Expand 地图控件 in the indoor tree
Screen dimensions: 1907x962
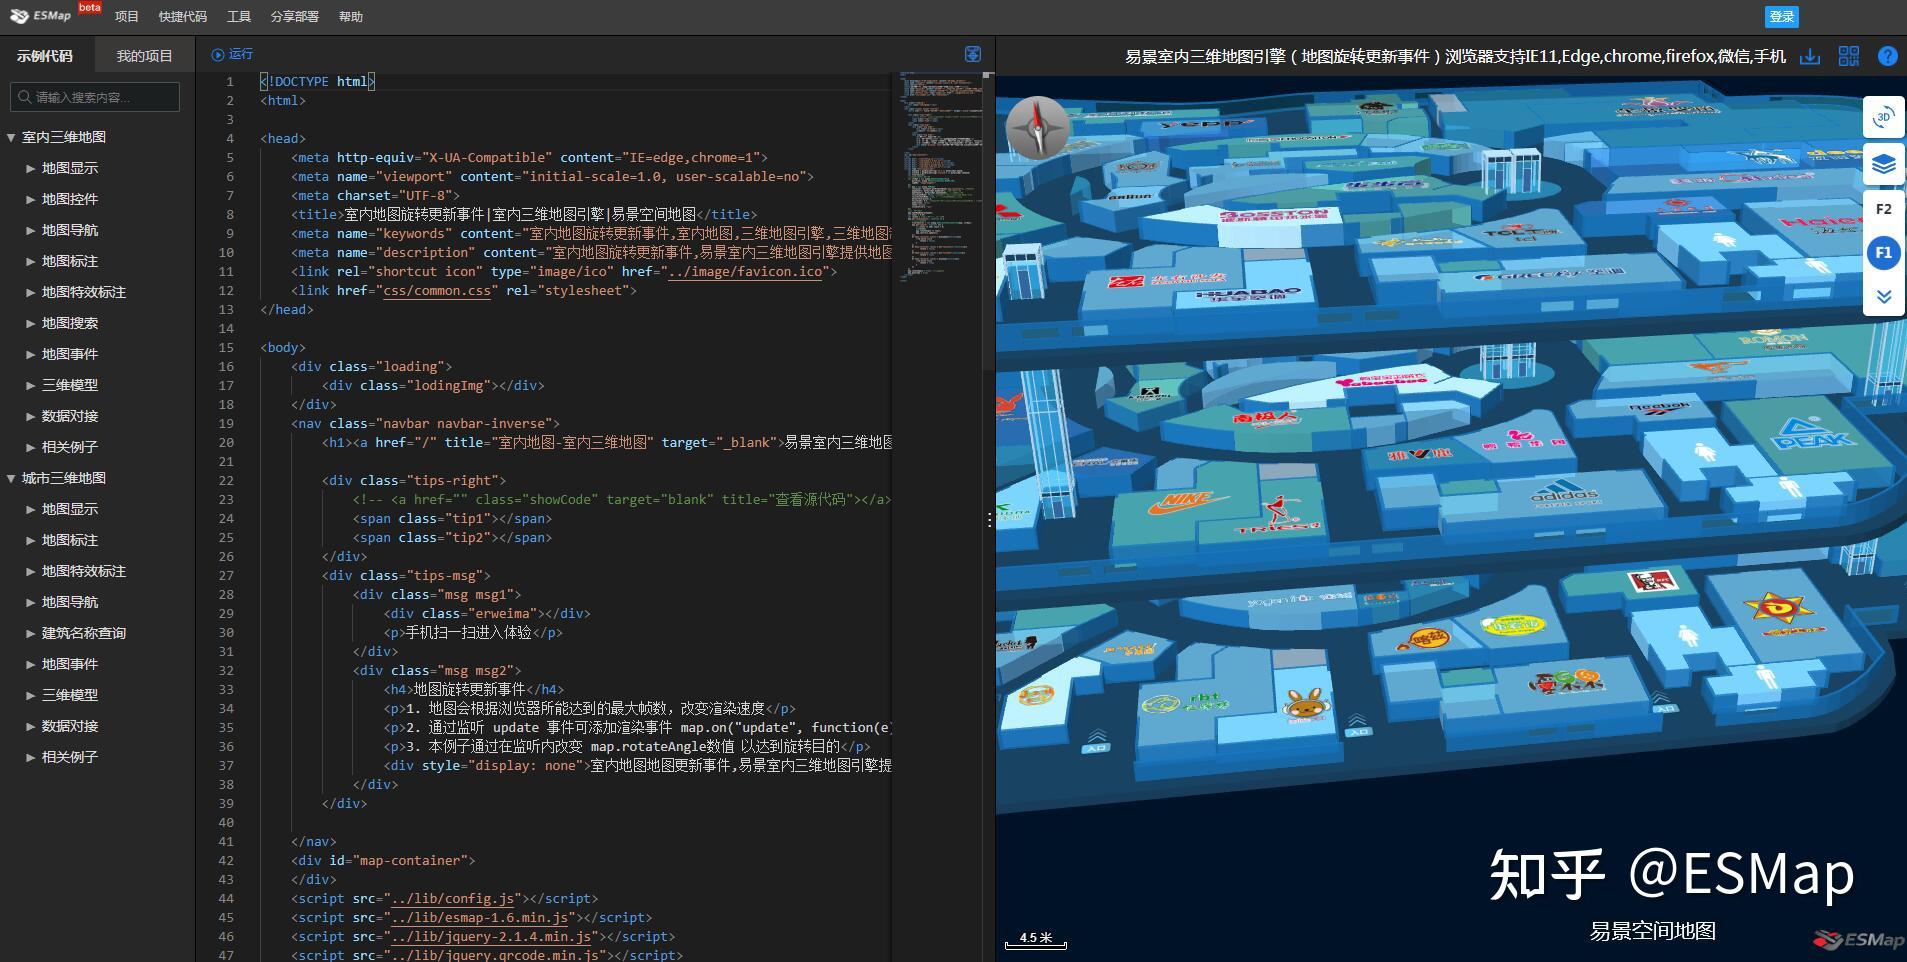(x=31, y=199)
